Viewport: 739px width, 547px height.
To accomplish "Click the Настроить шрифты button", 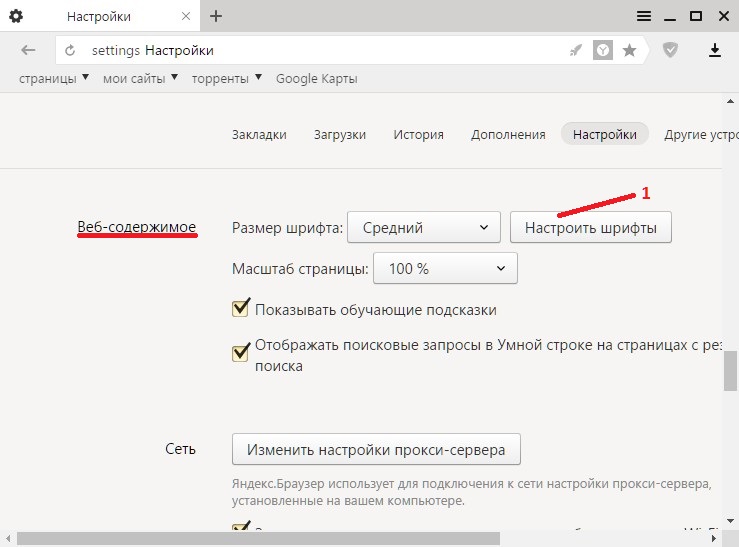I will (591, 228).
